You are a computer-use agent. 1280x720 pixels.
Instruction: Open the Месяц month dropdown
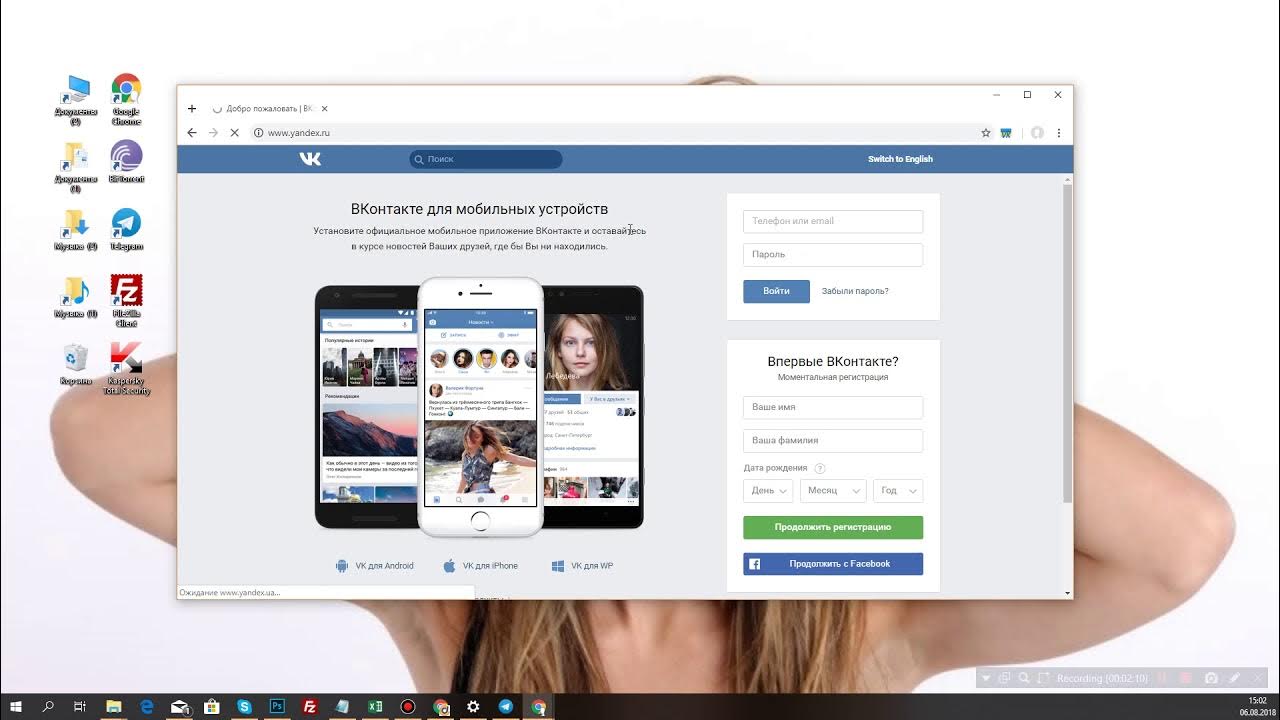coord(833,490)
